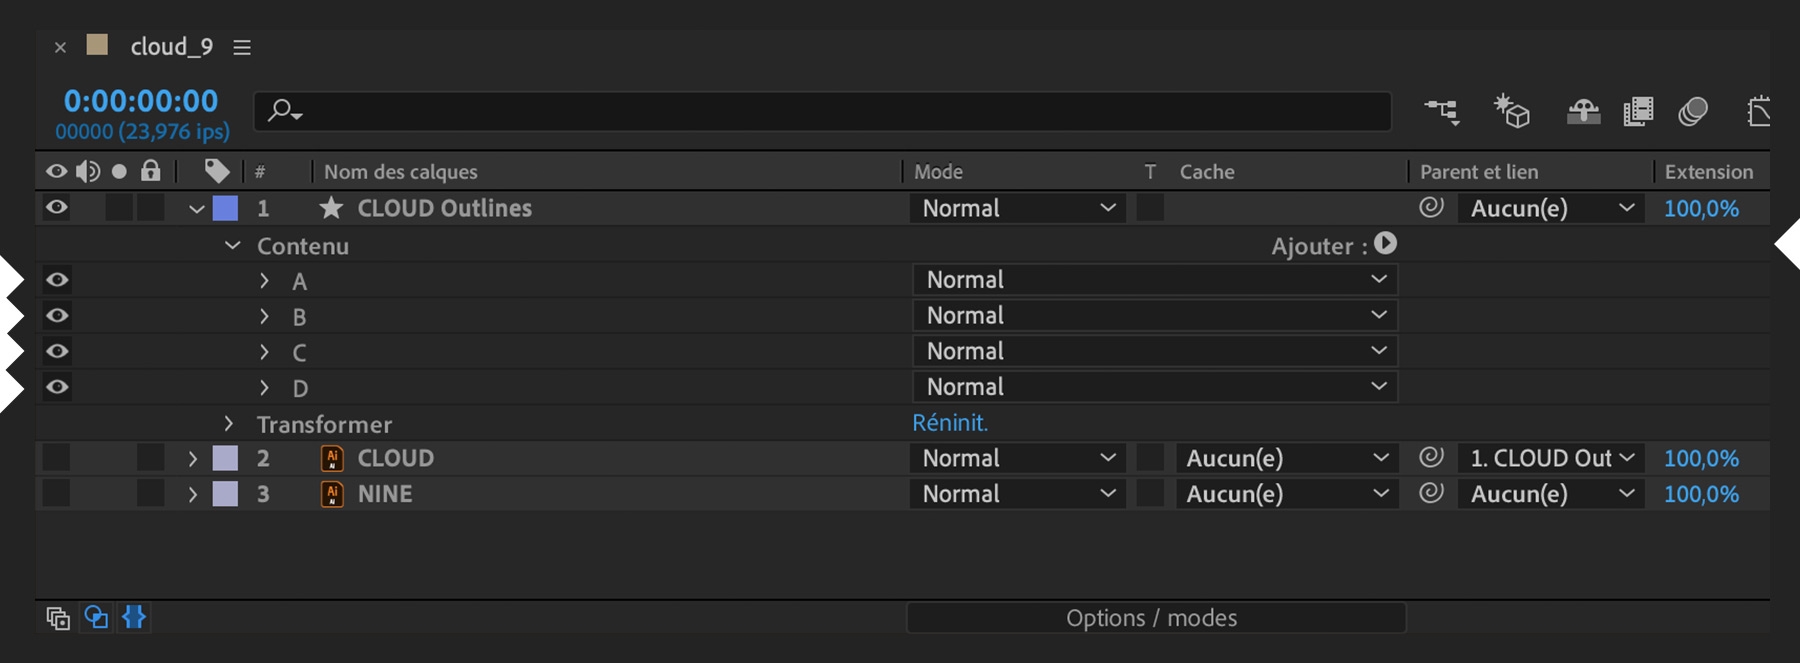Click the parent pick whip for the NINE layer
This screenshot has height=663, width=1800.
pos(1431,493)
